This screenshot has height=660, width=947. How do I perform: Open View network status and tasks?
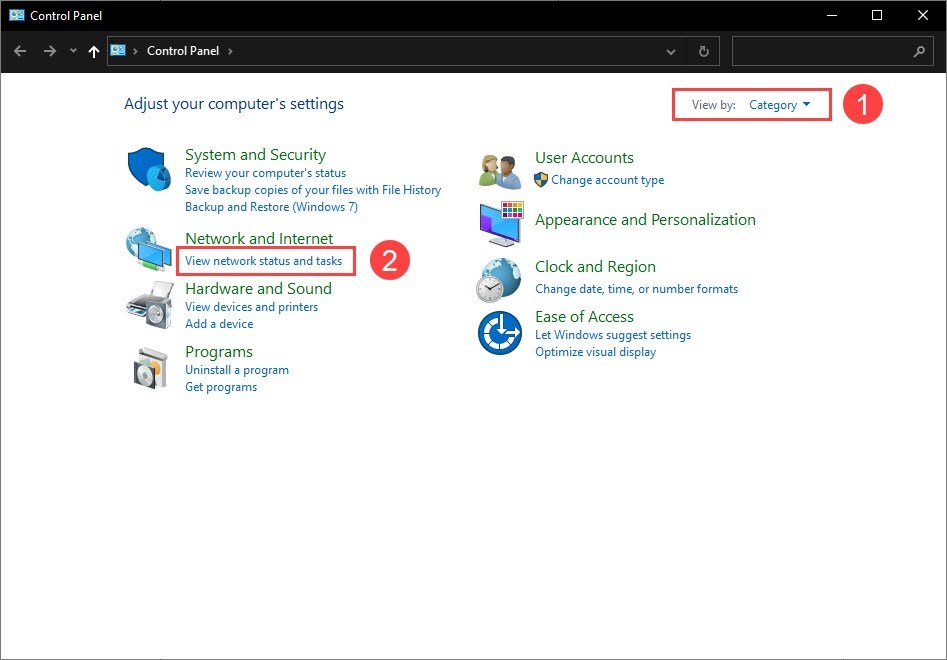263,261
